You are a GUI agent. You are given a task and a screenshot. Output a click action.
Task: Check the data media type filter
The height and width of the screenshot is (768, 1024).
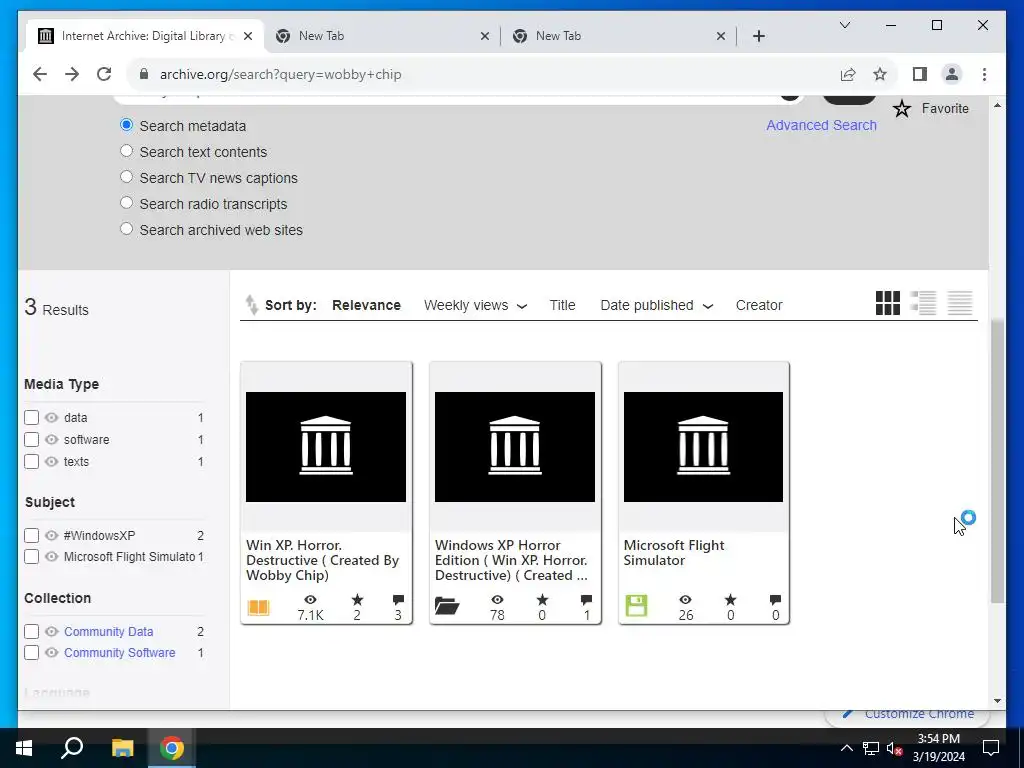point(31,417)
